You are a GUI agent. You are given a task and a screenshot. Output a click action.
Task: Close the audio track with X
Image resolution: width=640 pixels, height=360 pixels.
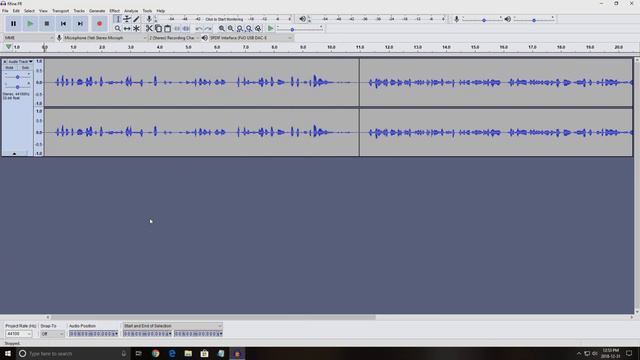[5, 62]
